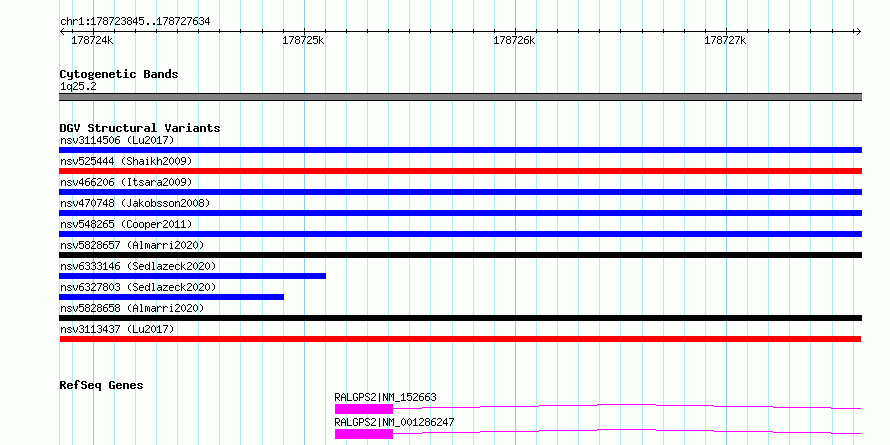Viewport: 890px width, 445px height.
Task: Click the Cytogenetic Bands track heading
Action: (119, 74)
